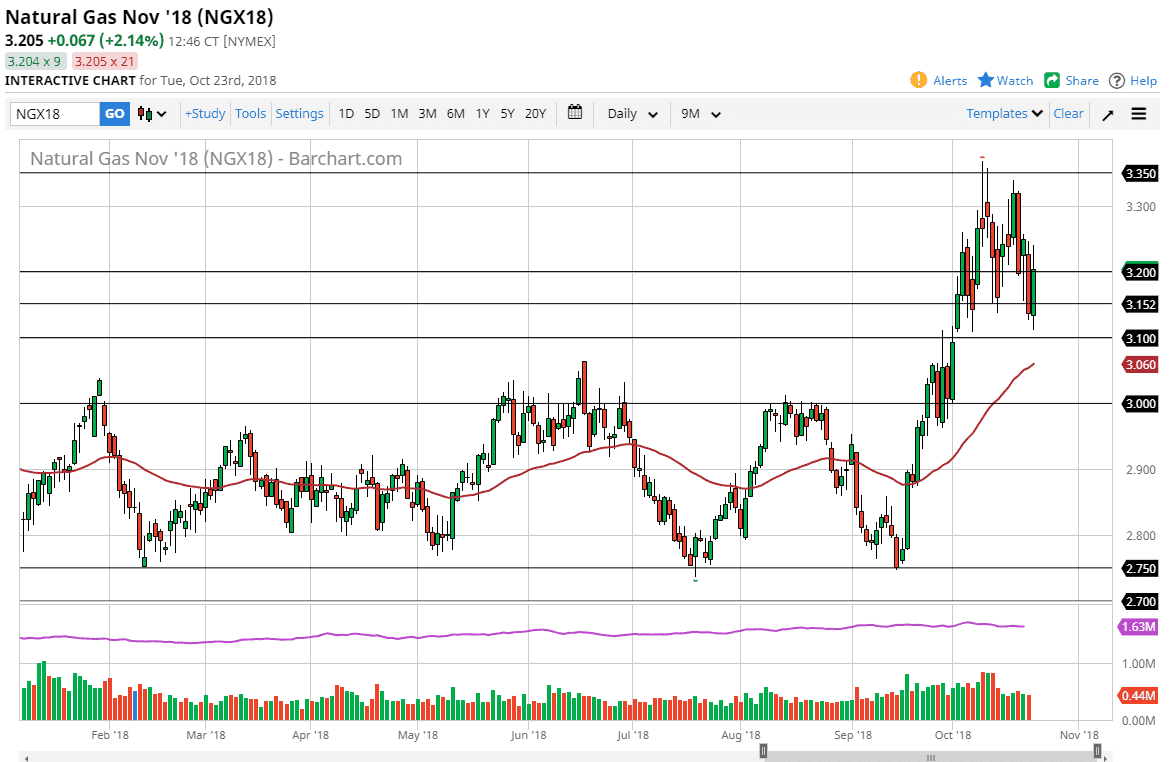Click the scrollbar left arrow
The height and width of the screenshot is (762, 1171).
[27, 758]
